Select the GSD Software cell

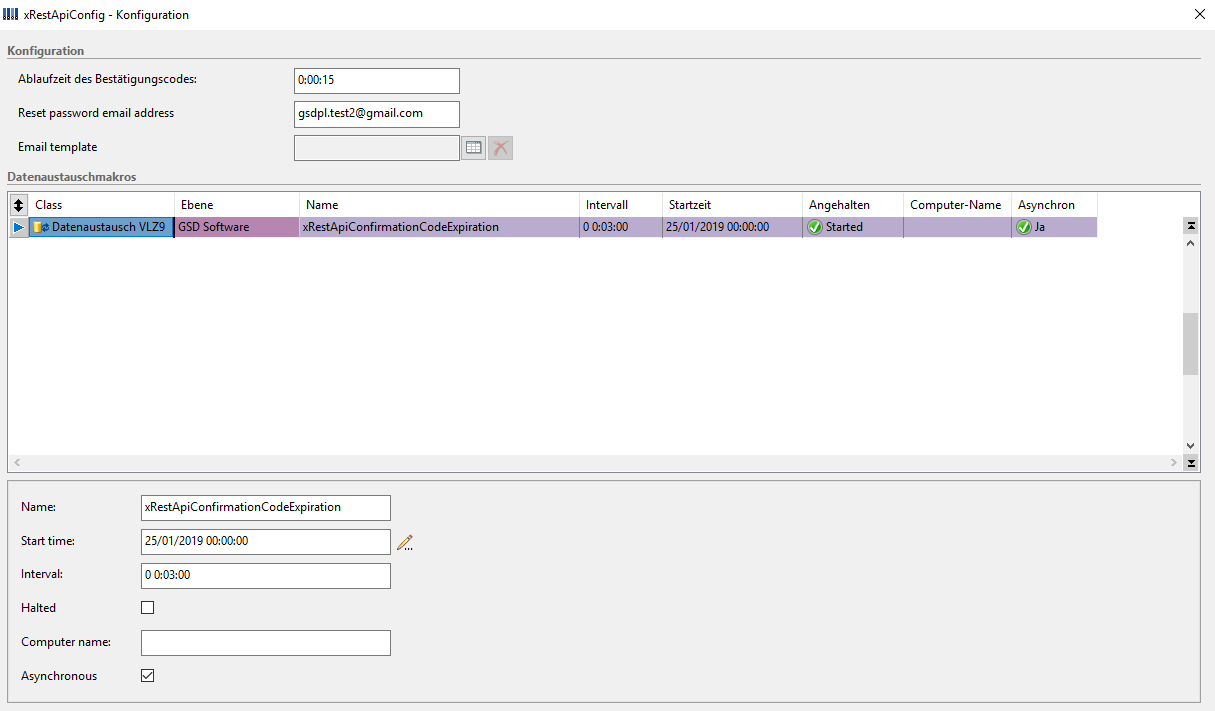(237, 227)
